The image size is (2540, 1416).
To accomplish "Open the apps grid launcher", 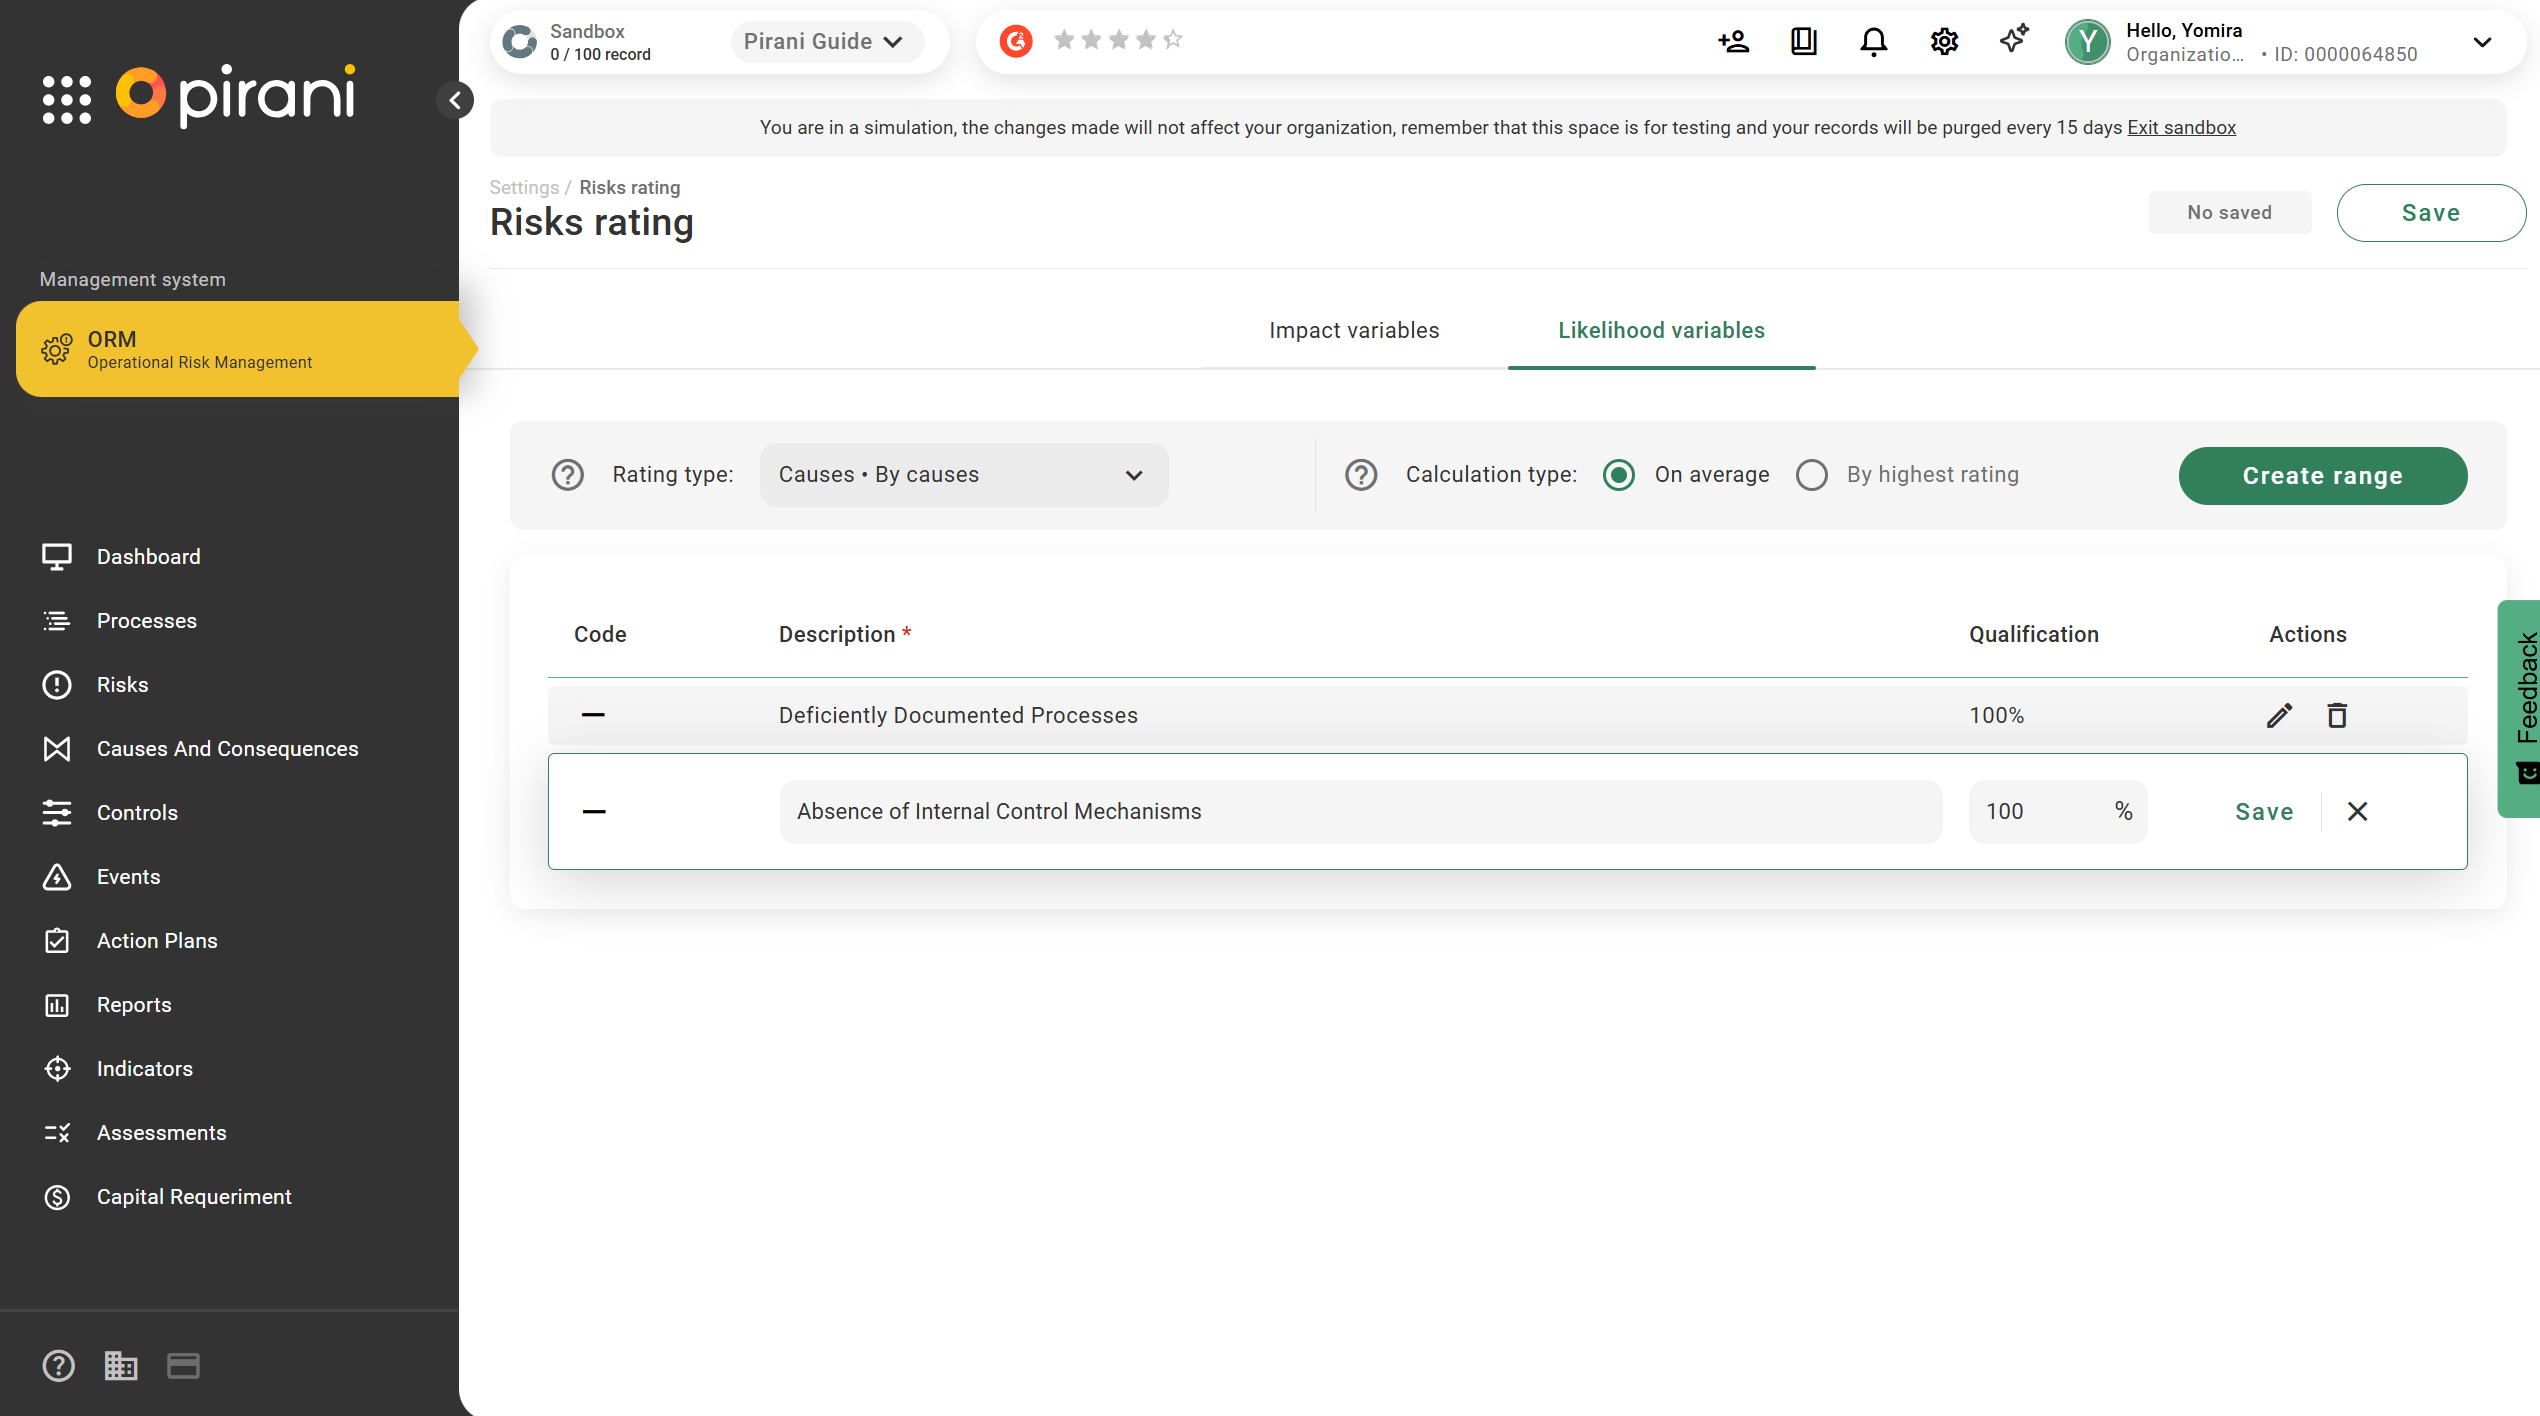I will coord(67,99).
